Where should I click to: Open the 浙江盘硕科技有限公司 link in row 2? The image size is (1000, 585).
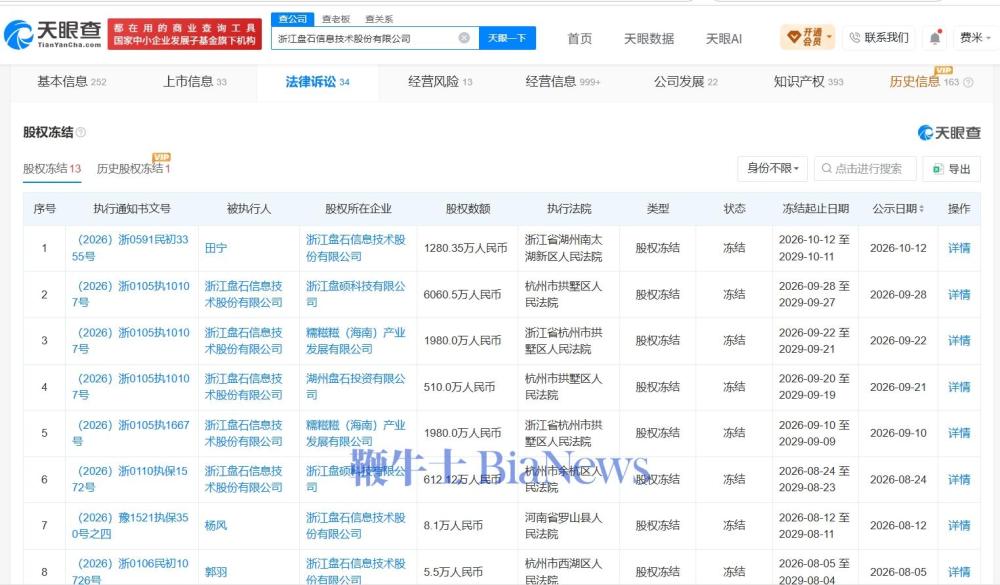[356, 294]
